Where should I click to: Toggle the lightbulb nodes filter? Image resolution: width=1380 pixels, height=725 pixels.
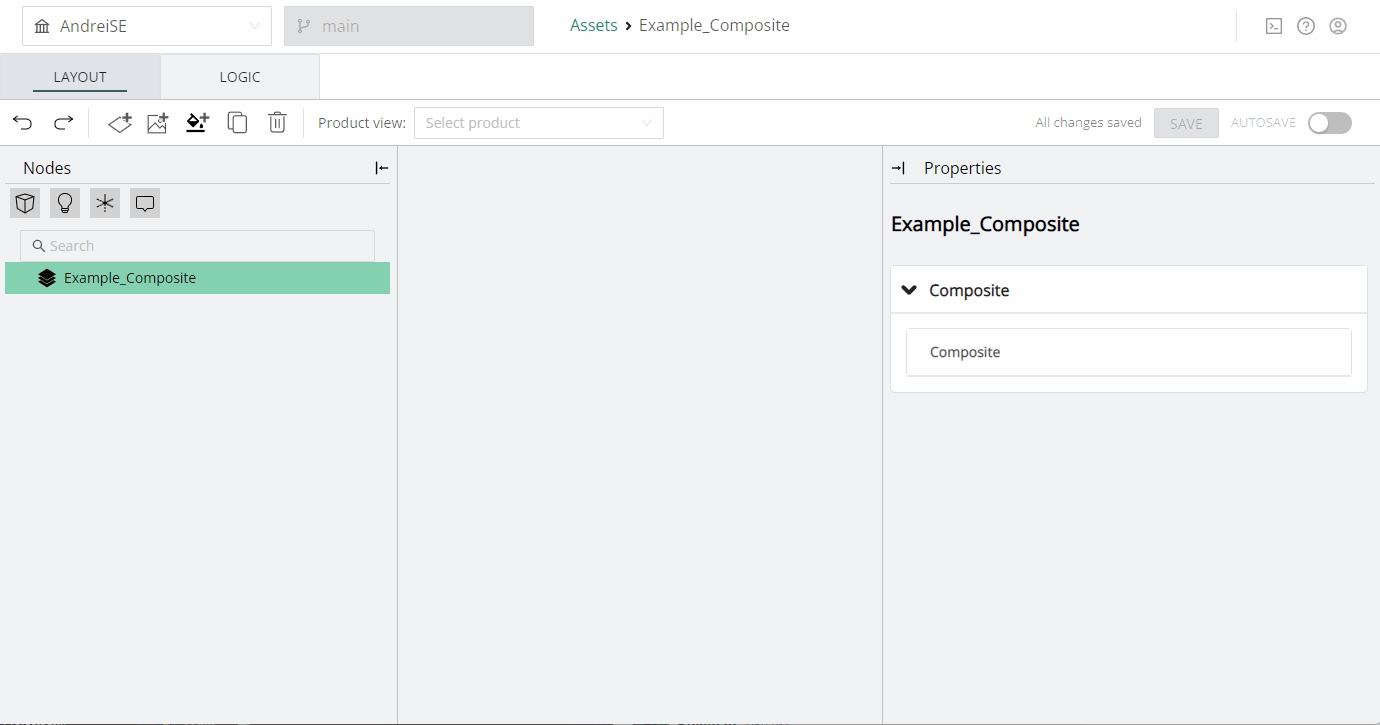click(x=65, y=204)
